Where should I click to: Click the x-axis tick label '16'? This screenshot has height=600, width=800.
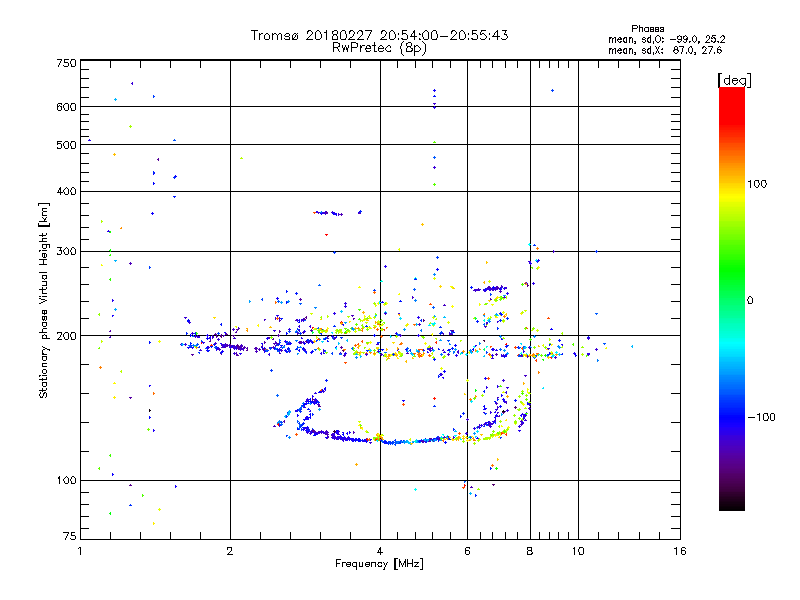(x=680, y=551)
